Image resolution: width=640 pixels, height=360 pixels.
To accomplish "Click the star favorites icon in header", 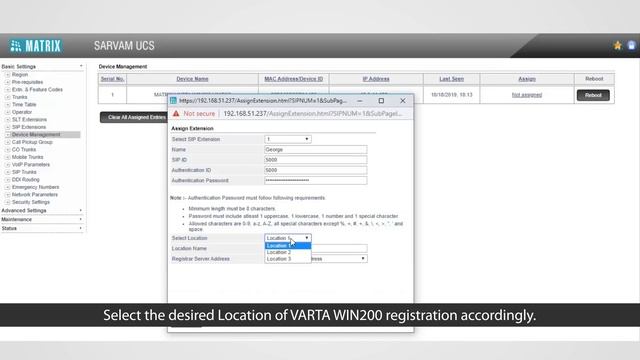I will (618, 45).
